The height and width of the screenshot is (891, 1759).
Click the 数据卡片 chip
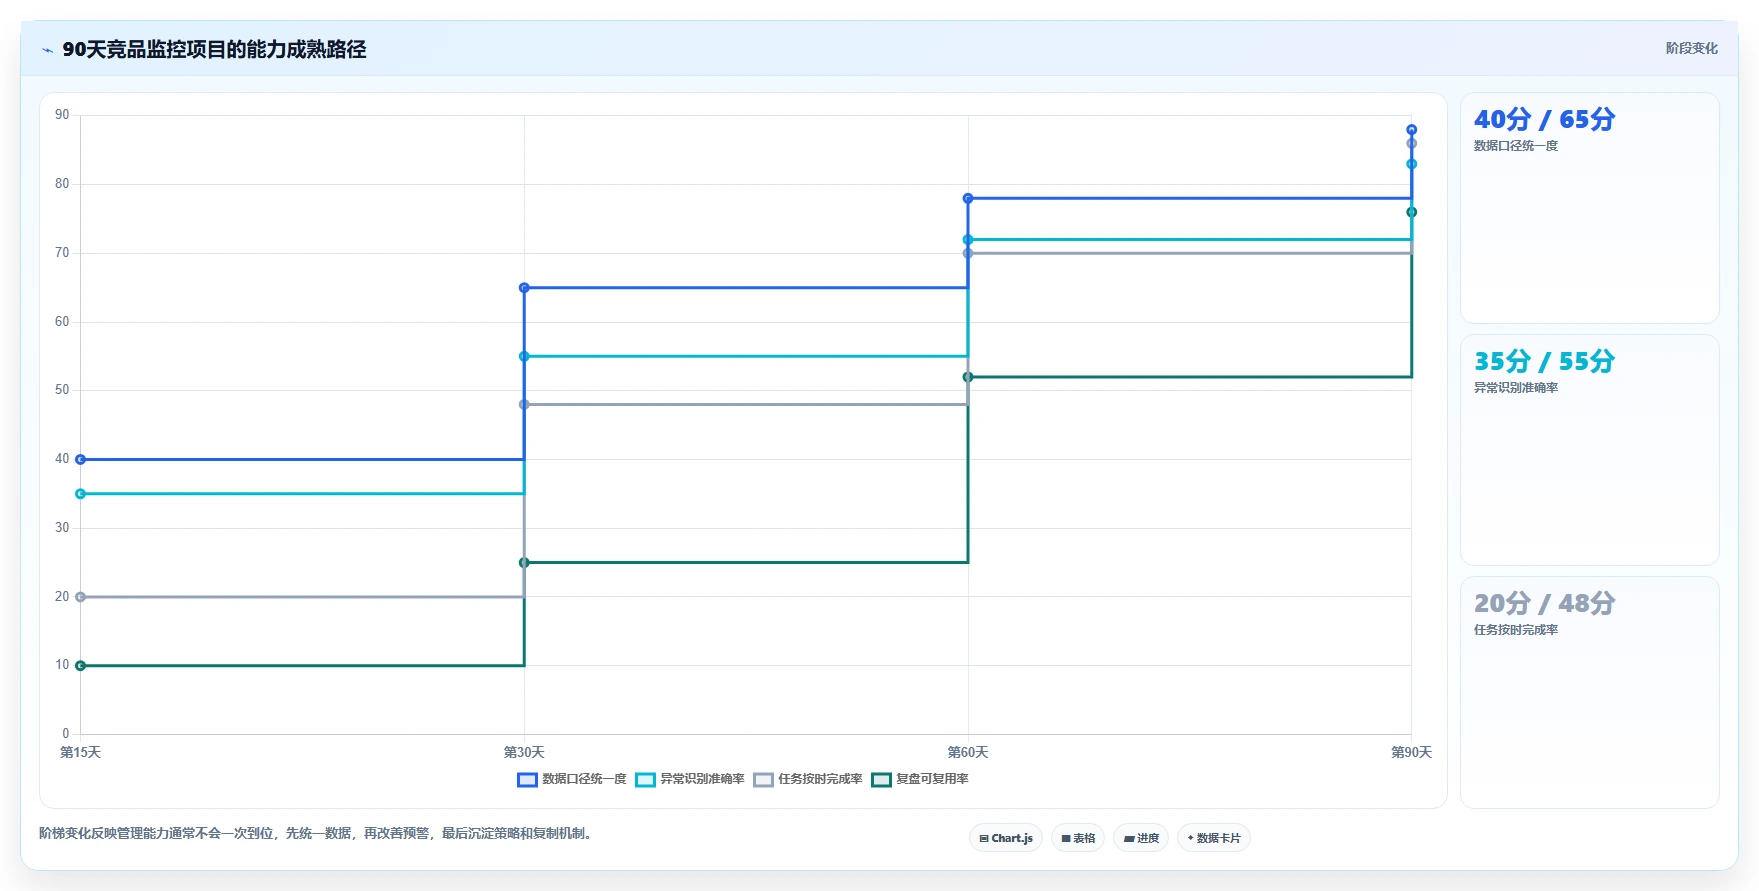(1214, 838)
